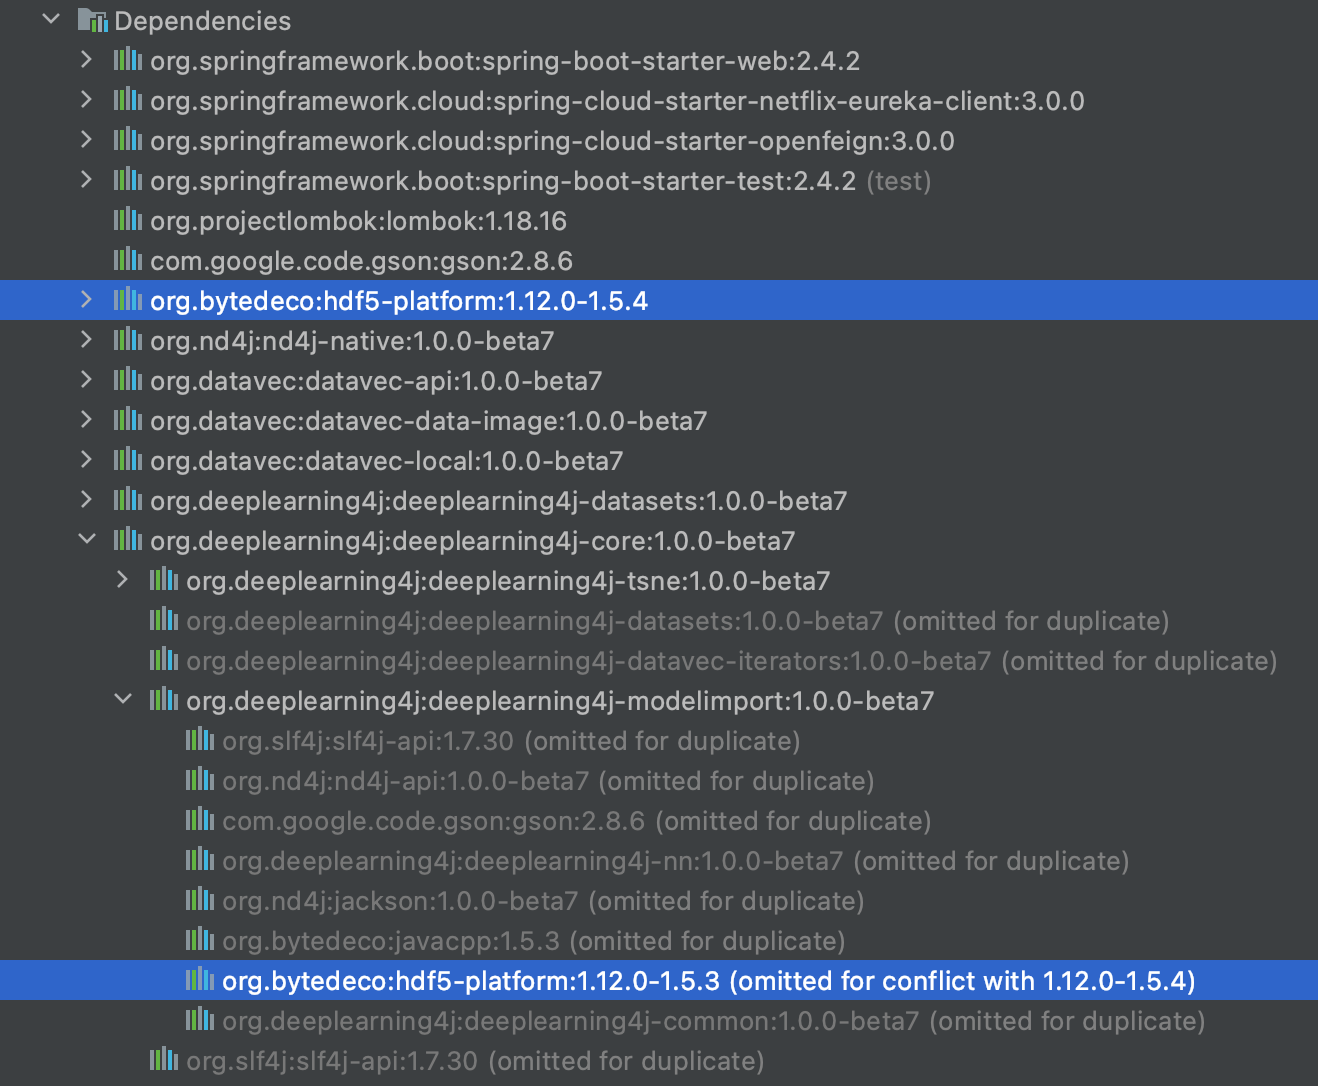Collapse the Dependencies root node
The width and height of the screenshot is (1318, 1086).
(51, 18)
